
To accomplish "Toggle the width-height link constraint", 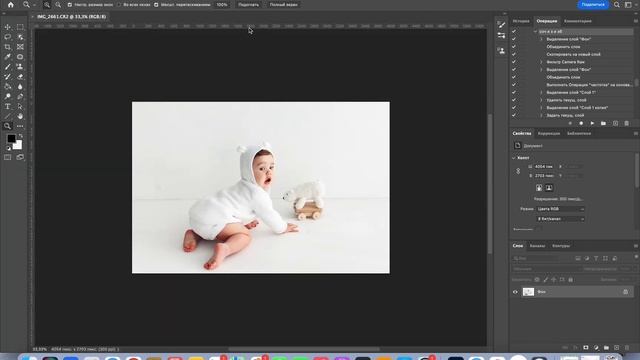I will 518,171.
